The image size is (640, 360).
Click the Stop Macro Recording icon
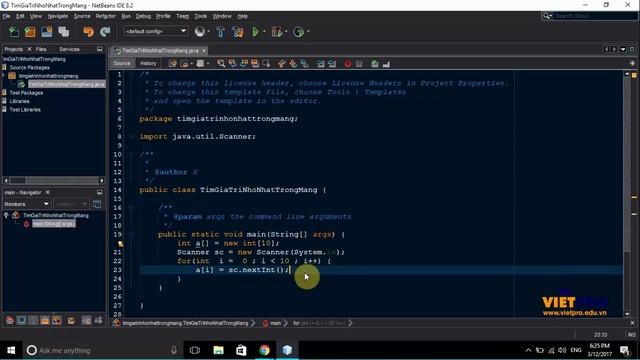(x=359, y=63)
